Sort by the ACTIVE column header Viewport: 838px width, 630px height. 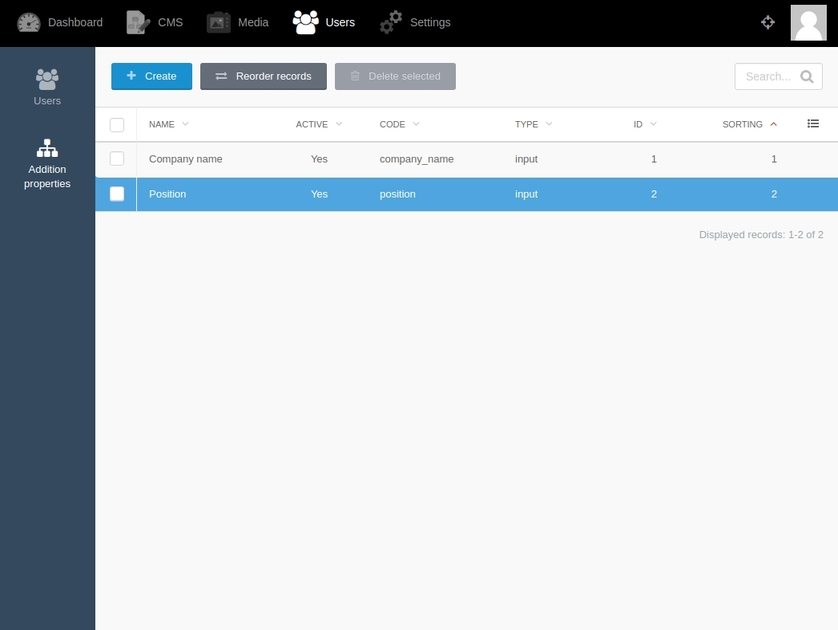point(312,125)
